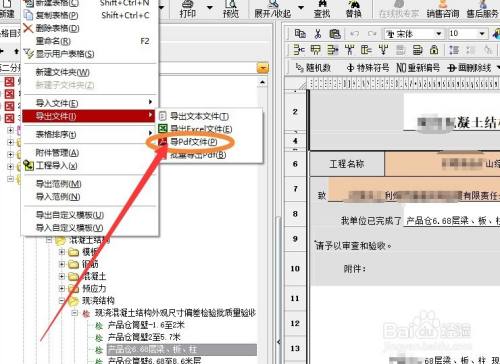Image resolution: width=500 pixels, height=364 pixels.
Task: Select 删除表格(D) menu item
Action: coord(89,28)
